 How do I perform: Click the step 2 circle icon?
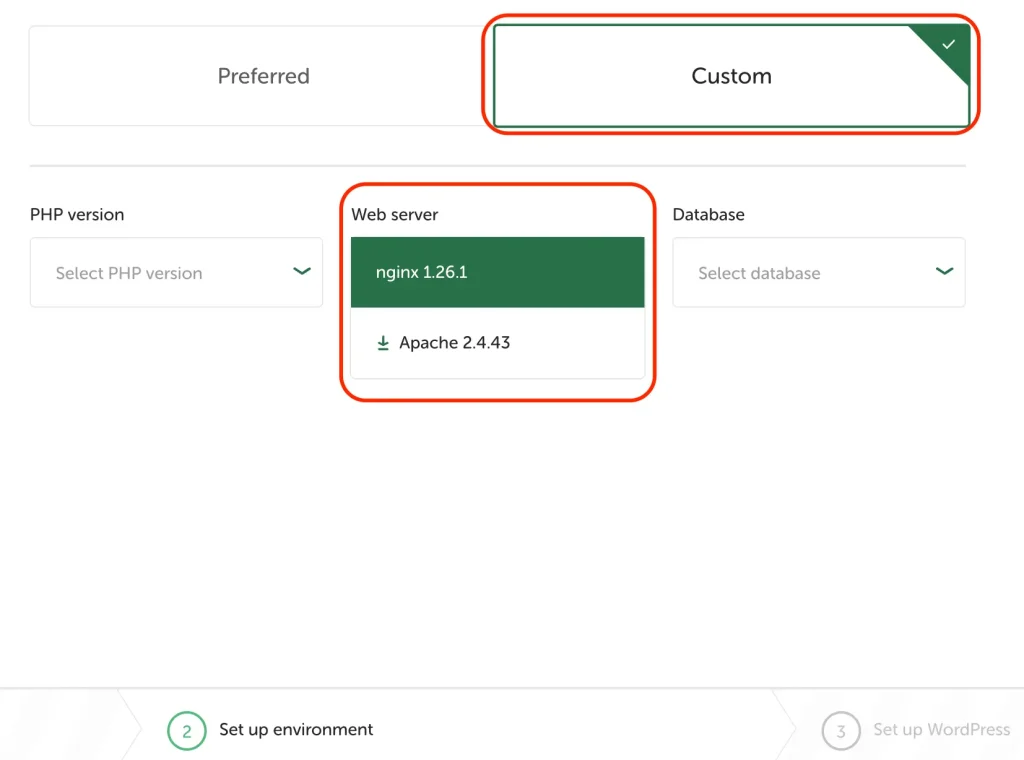(186, 731)
